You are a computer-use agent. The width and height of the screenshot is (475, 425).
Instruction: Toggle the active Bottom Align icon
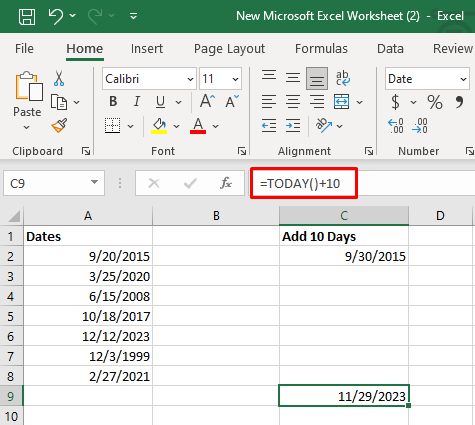(x=317, y=79)
